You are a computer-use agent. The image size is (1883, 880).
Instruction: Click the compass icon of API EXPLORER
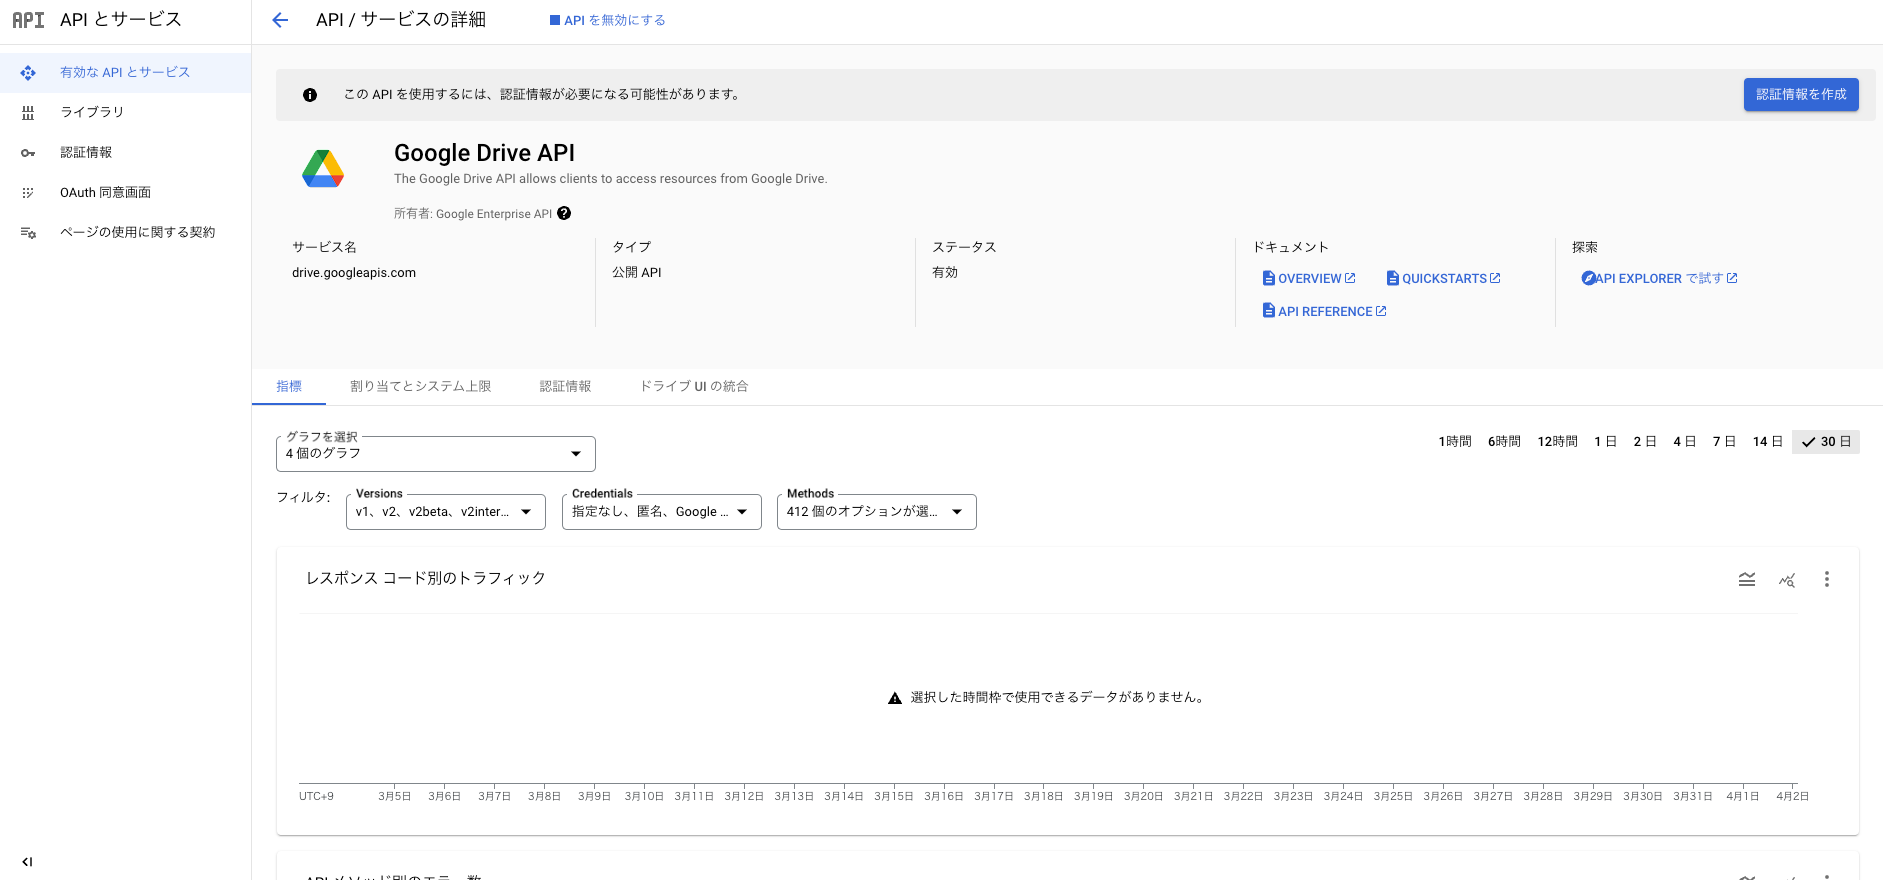click(1588, 278)
